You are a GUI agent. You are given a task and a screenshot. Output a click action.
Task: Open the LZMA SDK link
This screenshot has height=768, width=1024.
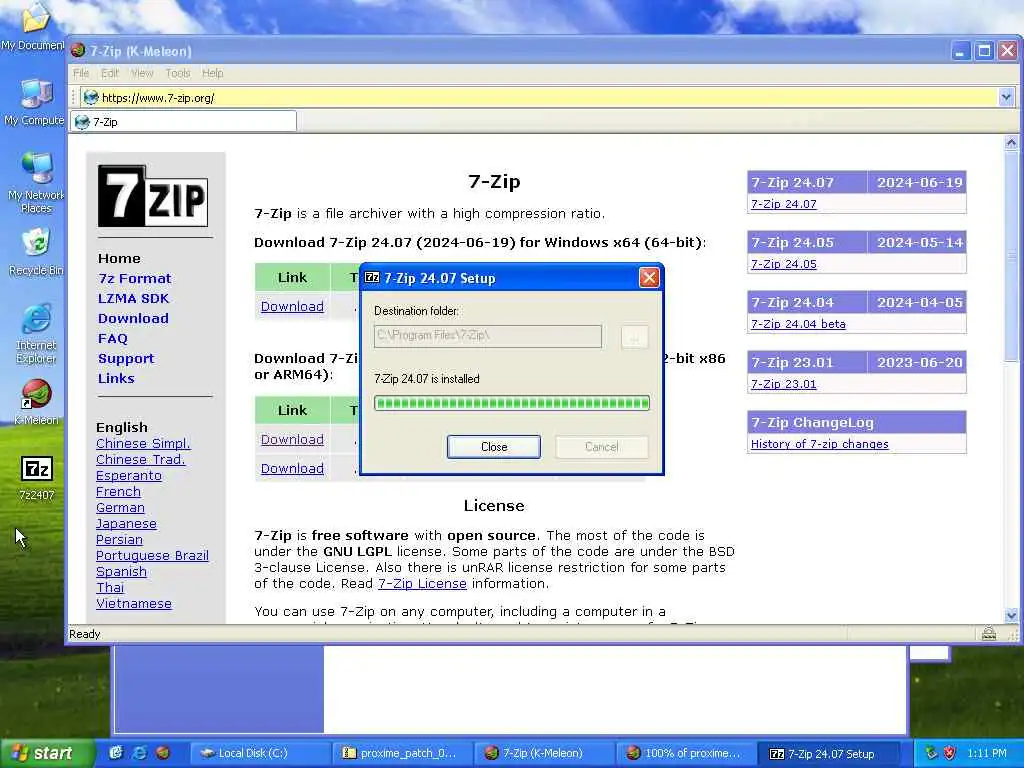click(133, 298)
